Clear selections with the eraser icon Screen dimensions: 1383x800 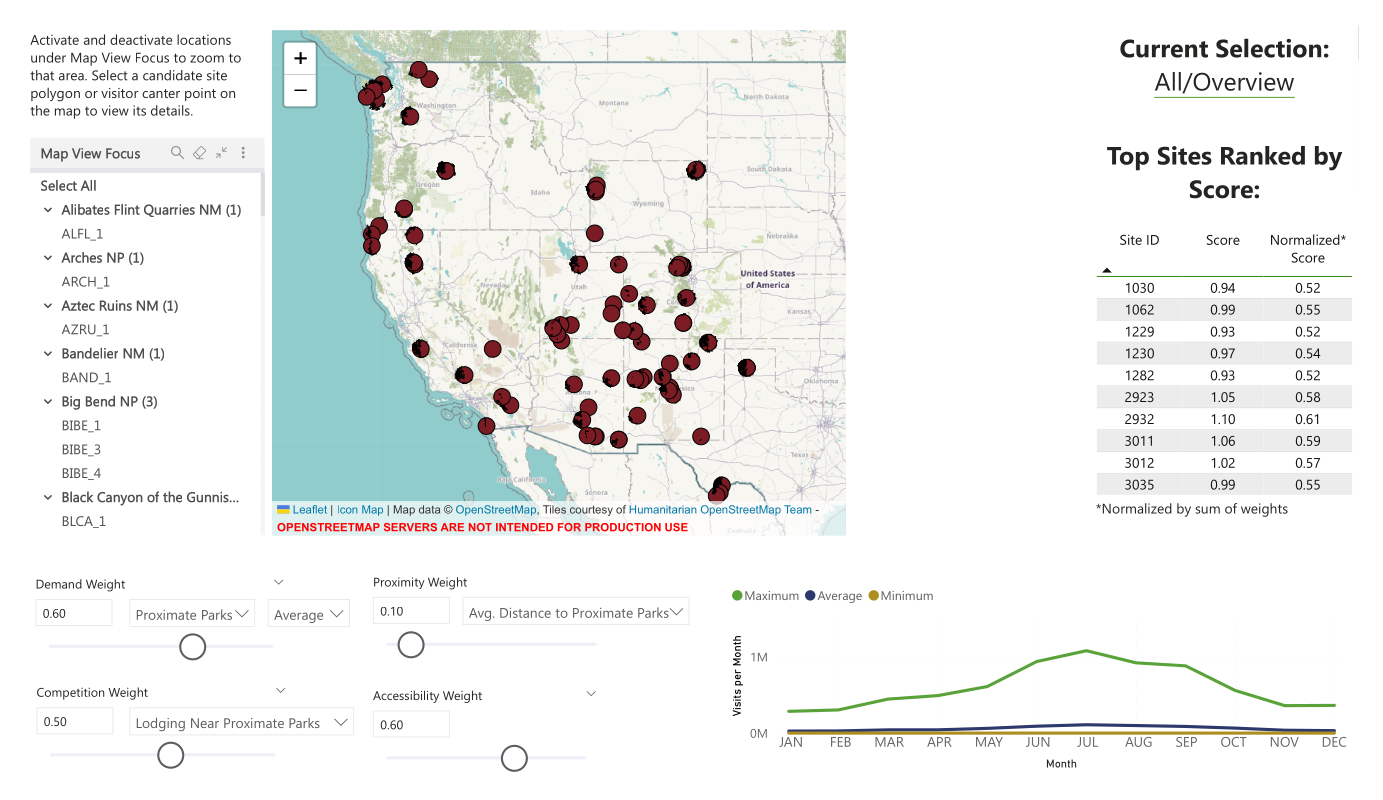click(x=199, y=153)
